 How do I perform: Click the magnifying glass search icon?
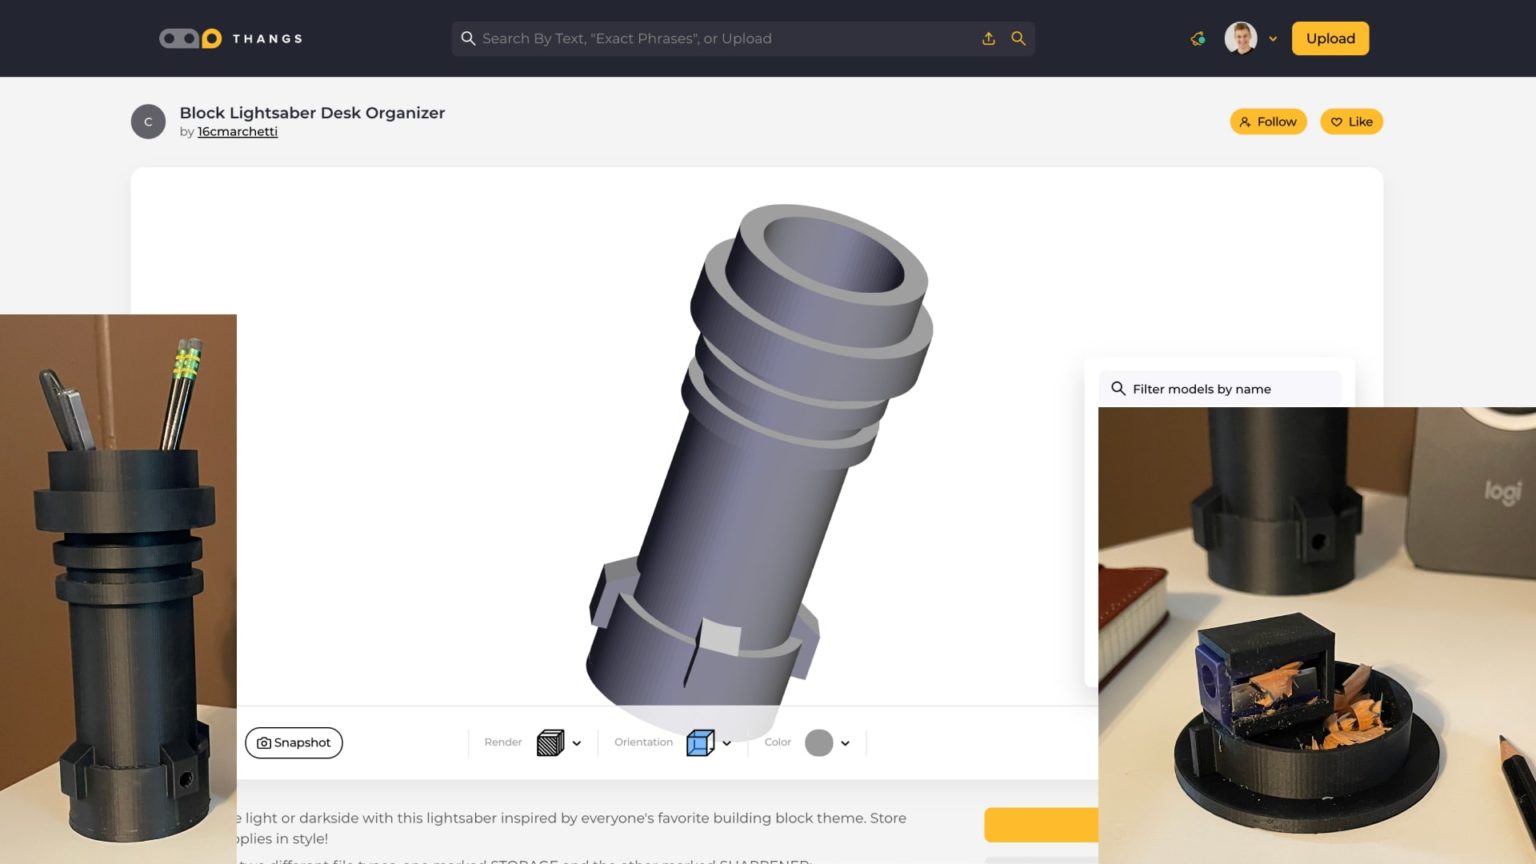(x=1018, y=38)
